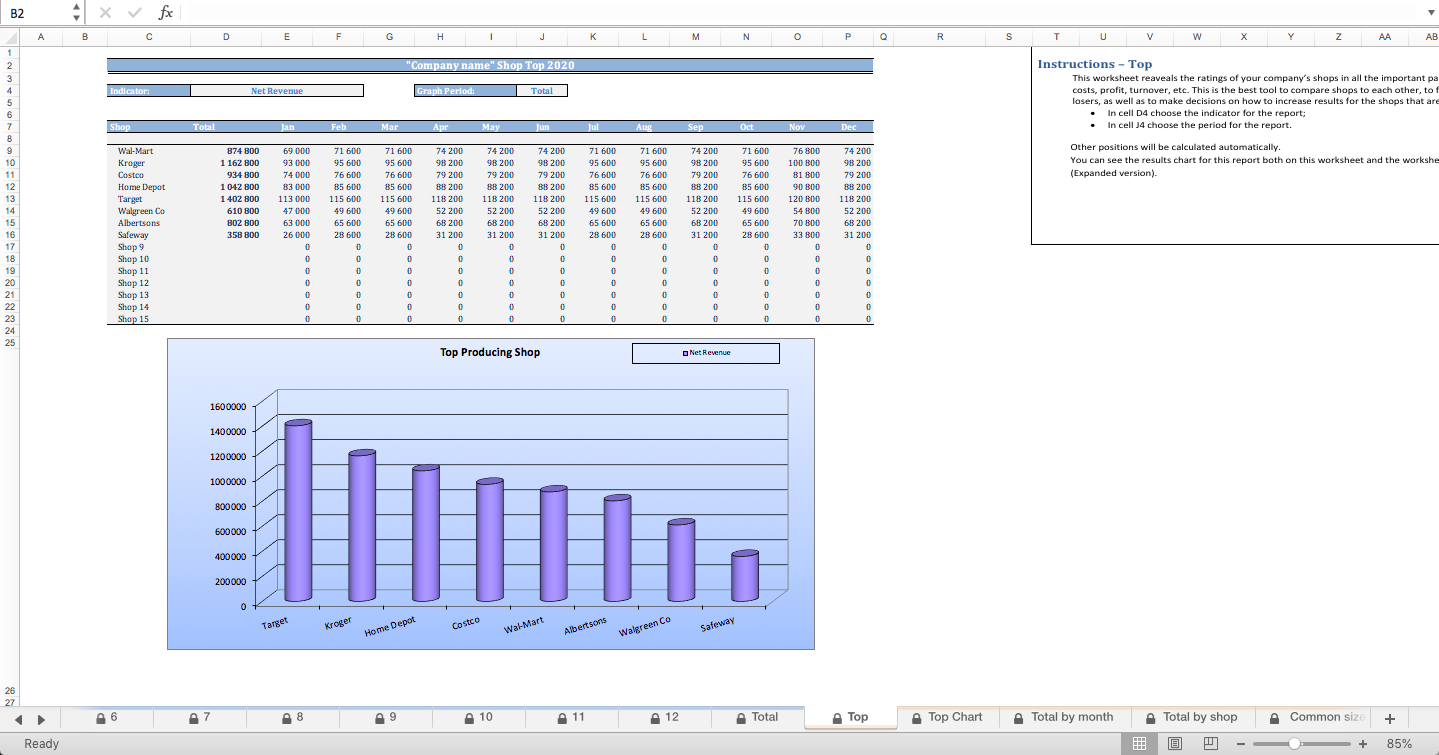Image resolution: width=1439 pixels, height=755 pixels.
Task: Select column P header
Action: [848, 36]
